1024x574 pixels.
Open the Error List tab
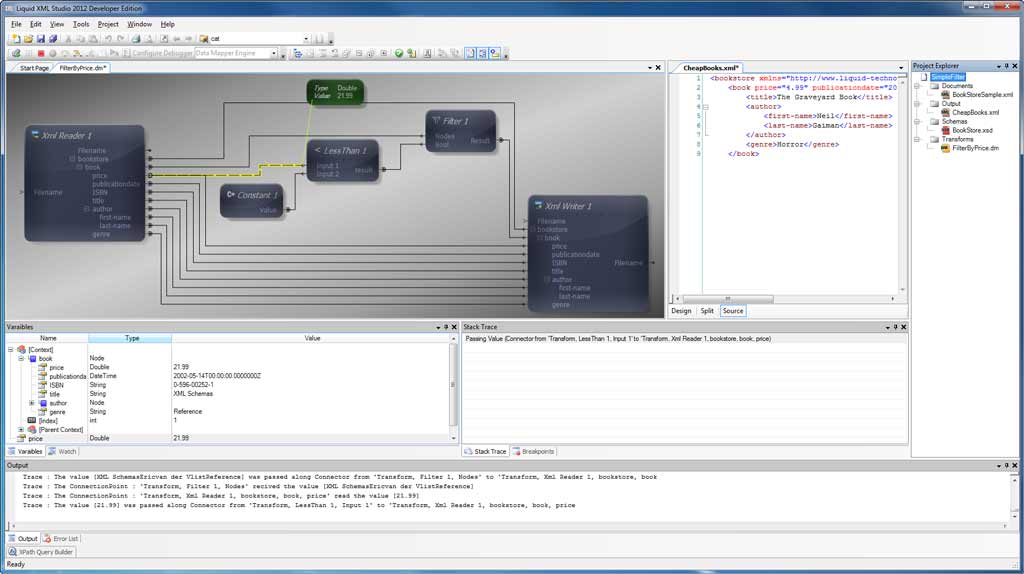coord(61,539)
